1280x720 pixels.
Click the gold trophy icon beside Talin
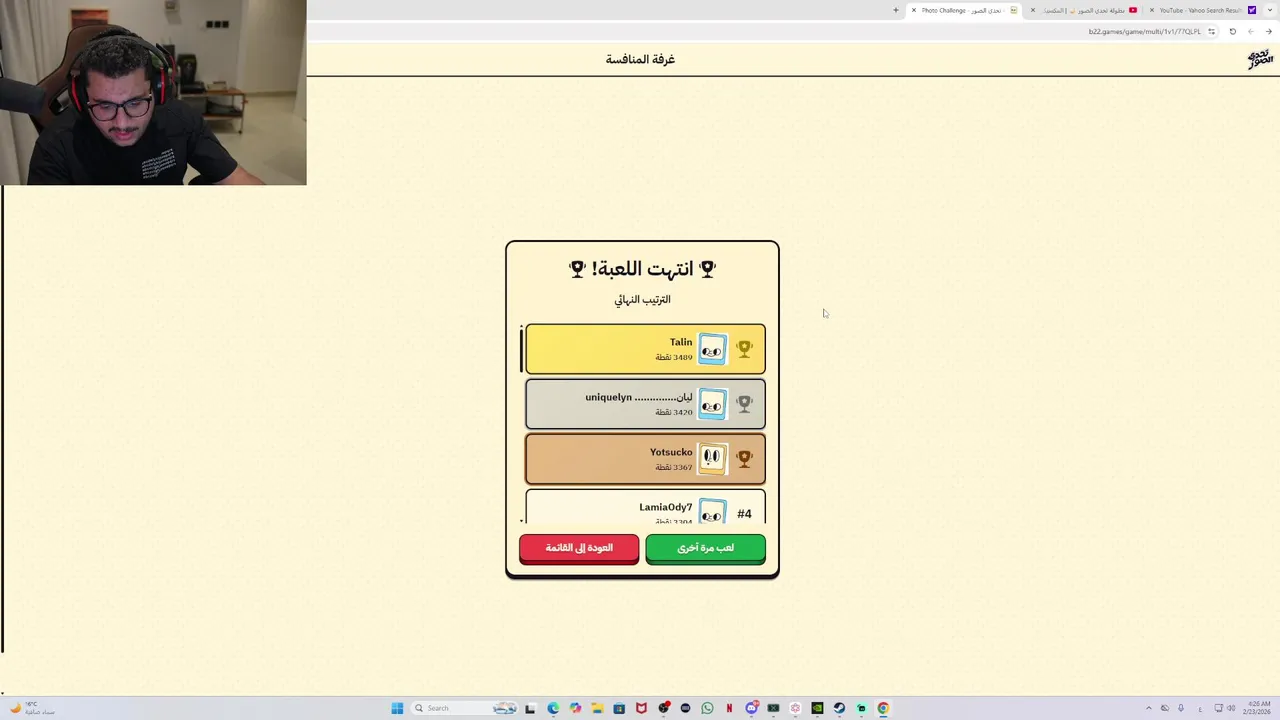(x=744, y=349)
